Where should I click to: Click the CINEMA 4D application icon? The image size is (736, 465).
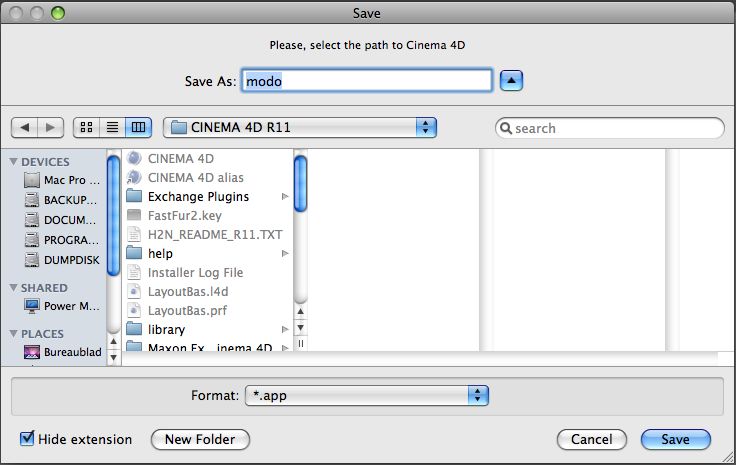[x=134, y=159]
